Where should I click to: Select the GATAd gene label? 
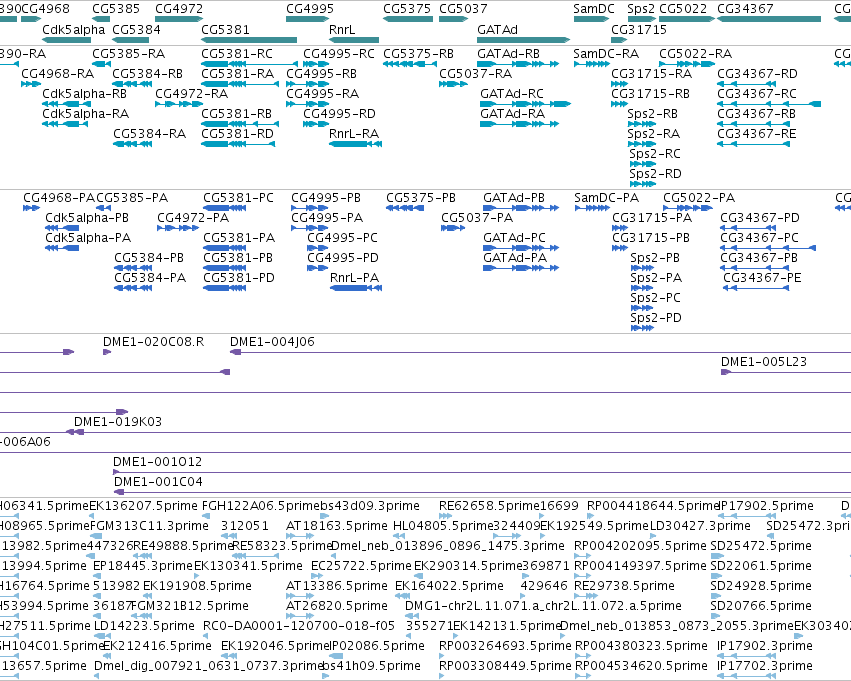497,29
